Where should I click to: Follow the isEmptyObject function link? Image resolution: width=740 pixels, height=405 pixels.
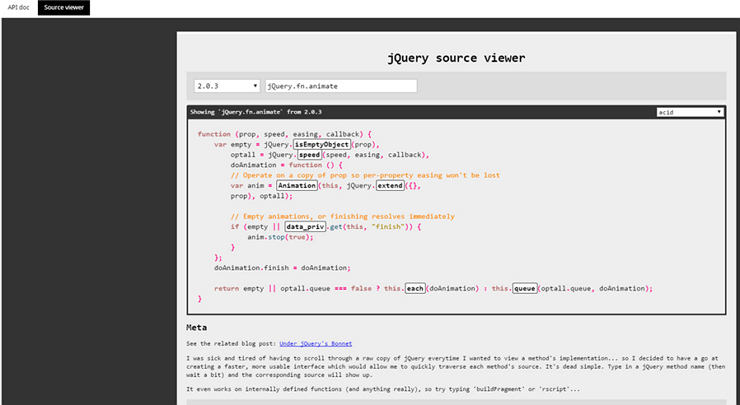coord(322,144)
